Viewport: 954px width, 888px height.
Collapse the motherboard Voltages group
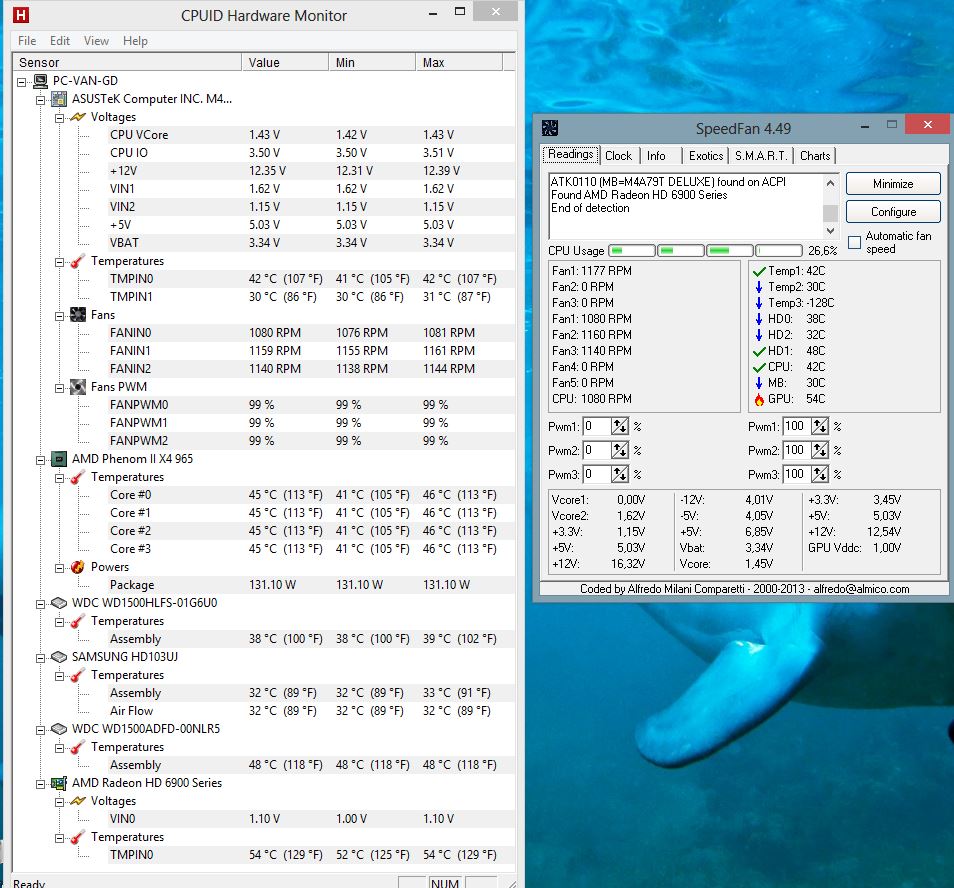[60, 117]
